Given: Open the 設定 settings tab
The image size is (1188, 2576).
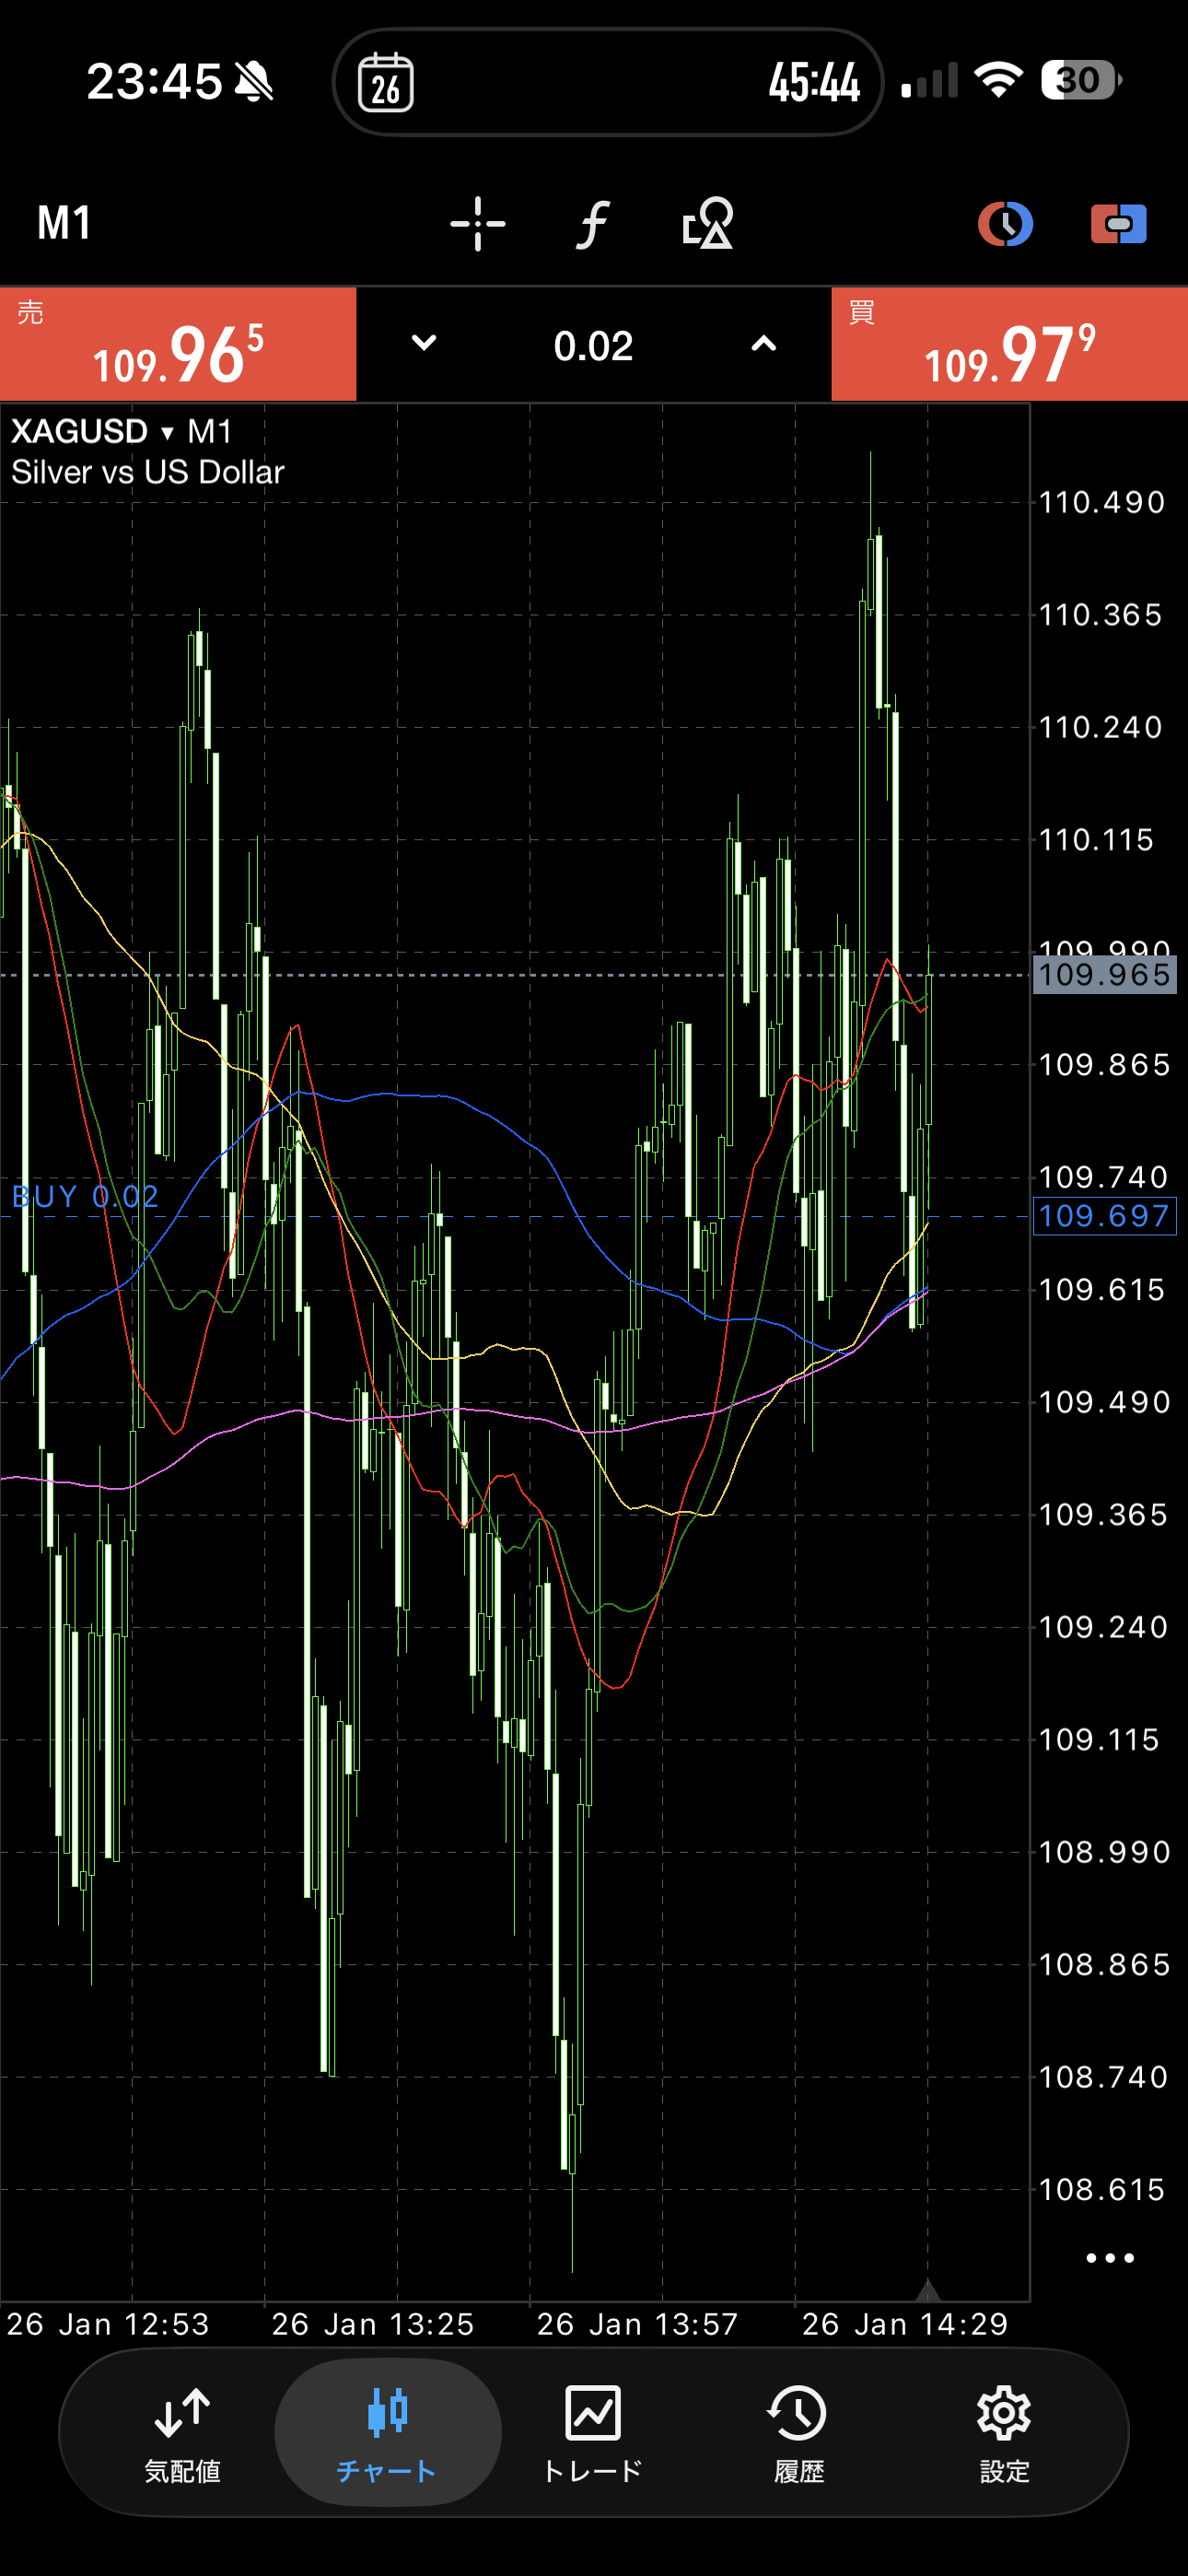Looking at the screenshot, I should coord(1003,2434).
